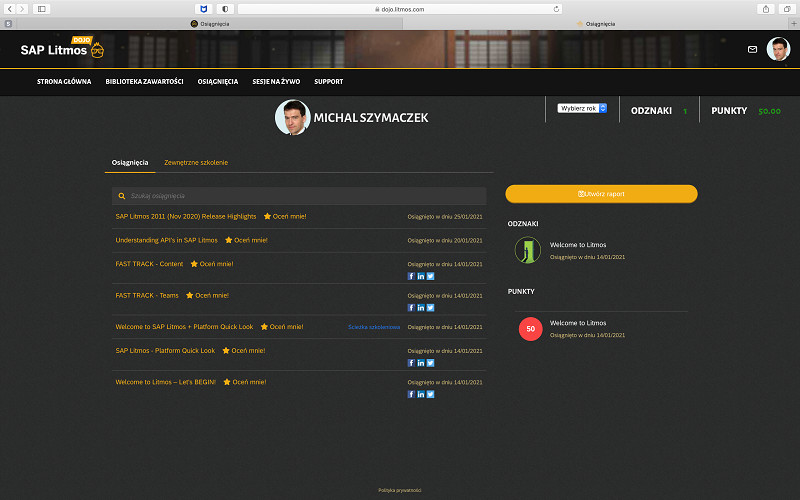800x500 pixels.
Task: Click the dojo.litmos.com address bar
Action: click(x=399, y=9)
